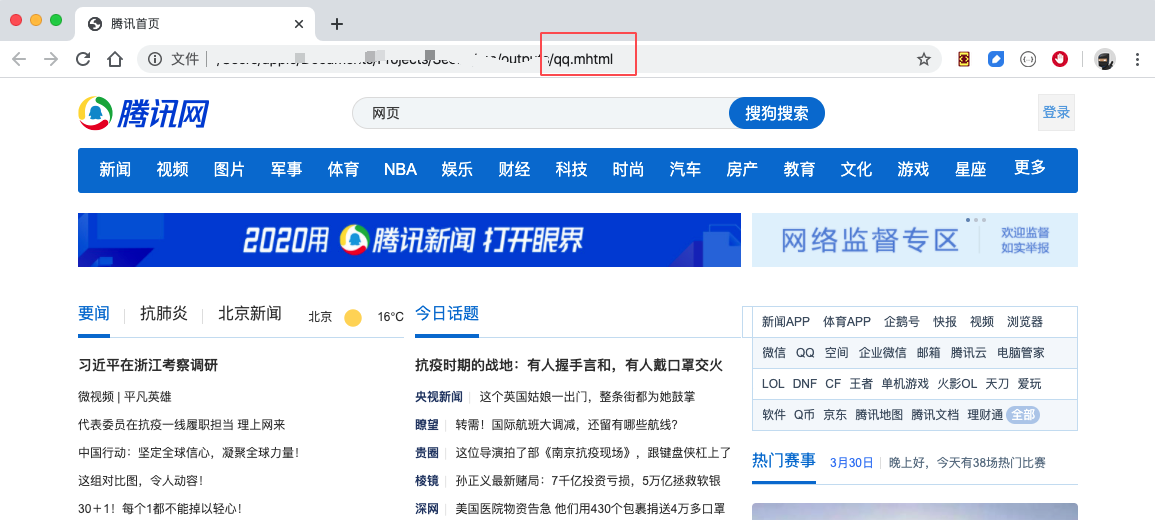Open 邮箱 link in services box
This screenshot has height=520, width=1155.
click(x=929, y=353)
